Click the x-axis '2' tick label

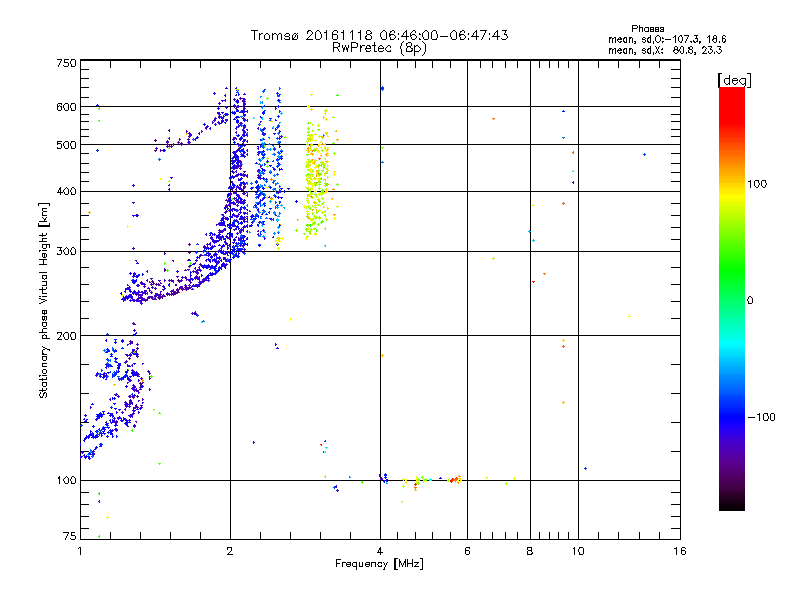point(230,551)
